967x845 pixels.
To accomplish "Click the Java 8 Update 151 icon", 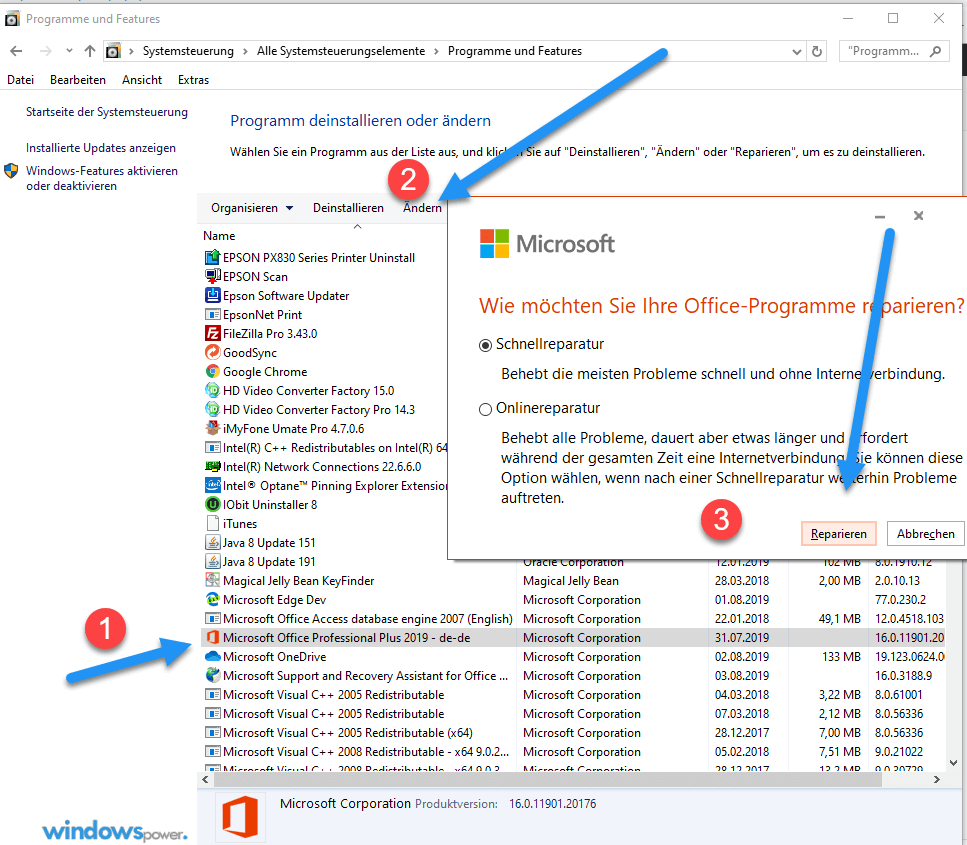I will (x=212, y=543).
